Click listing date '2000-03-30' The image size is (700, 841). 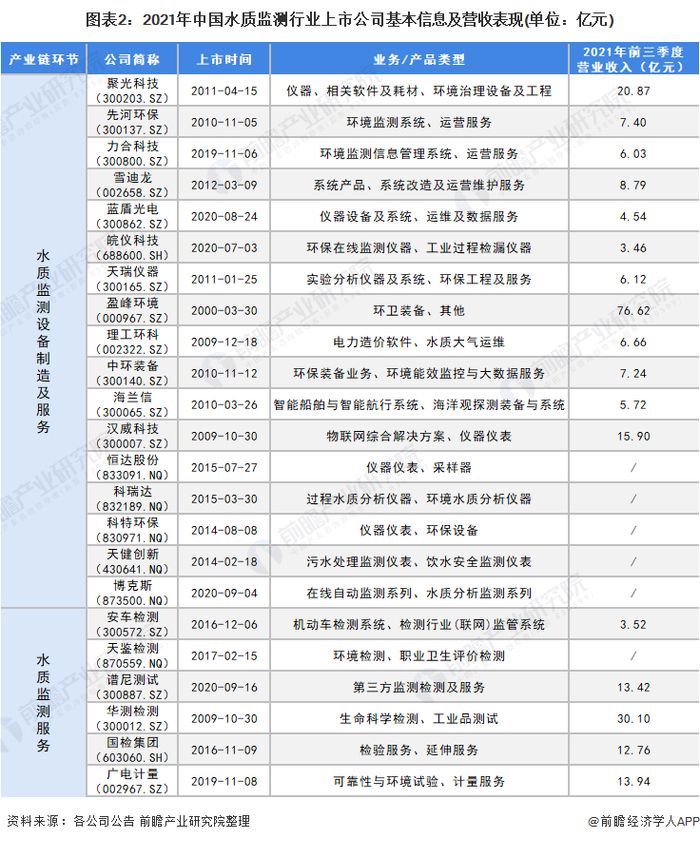[224, 311]
